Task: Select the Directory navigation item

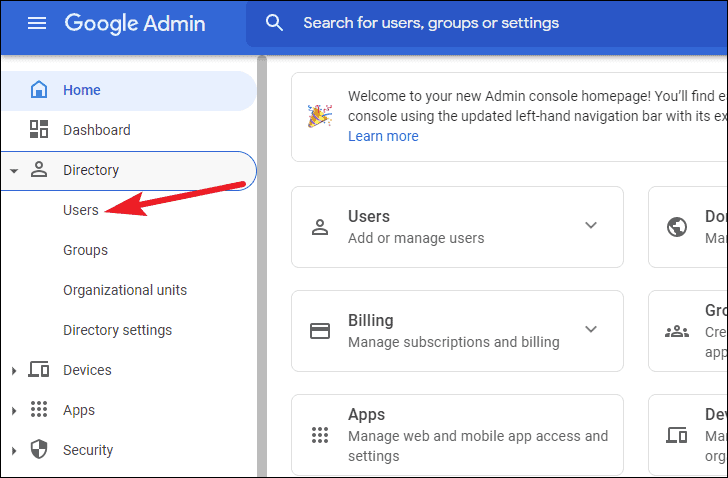Action: (128, 170)
